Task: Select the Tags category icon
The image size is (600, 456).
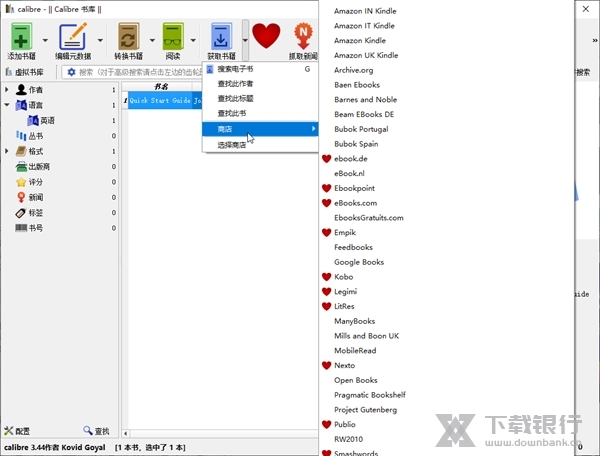Action: tap(21, 213)
